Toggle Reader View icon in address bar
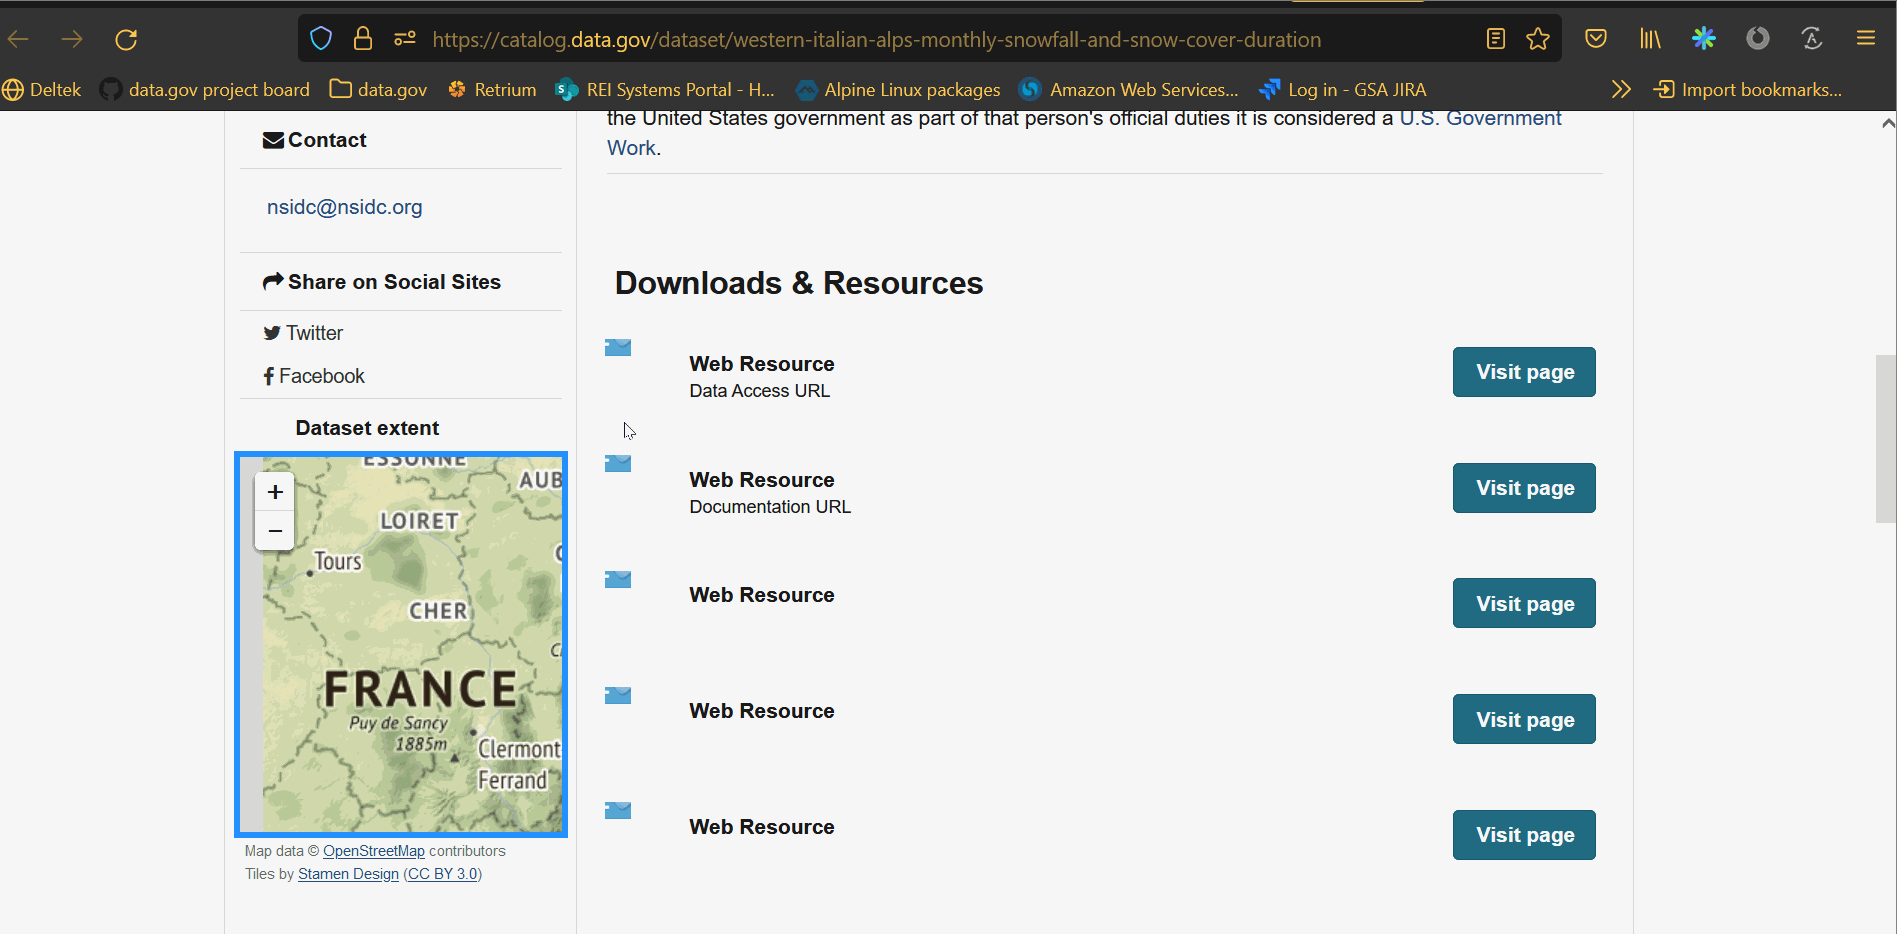This screenshot has width=1897, height=934. pyautogui.click(x=1496, y=39)
